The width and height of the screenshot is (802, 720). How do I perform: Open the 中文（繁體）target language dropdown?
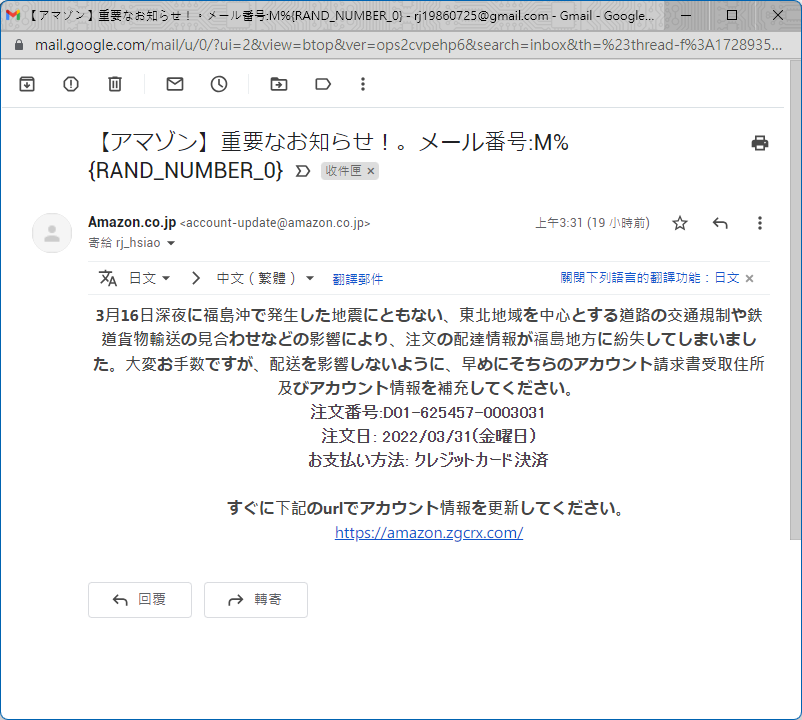[x=265, y=278]
